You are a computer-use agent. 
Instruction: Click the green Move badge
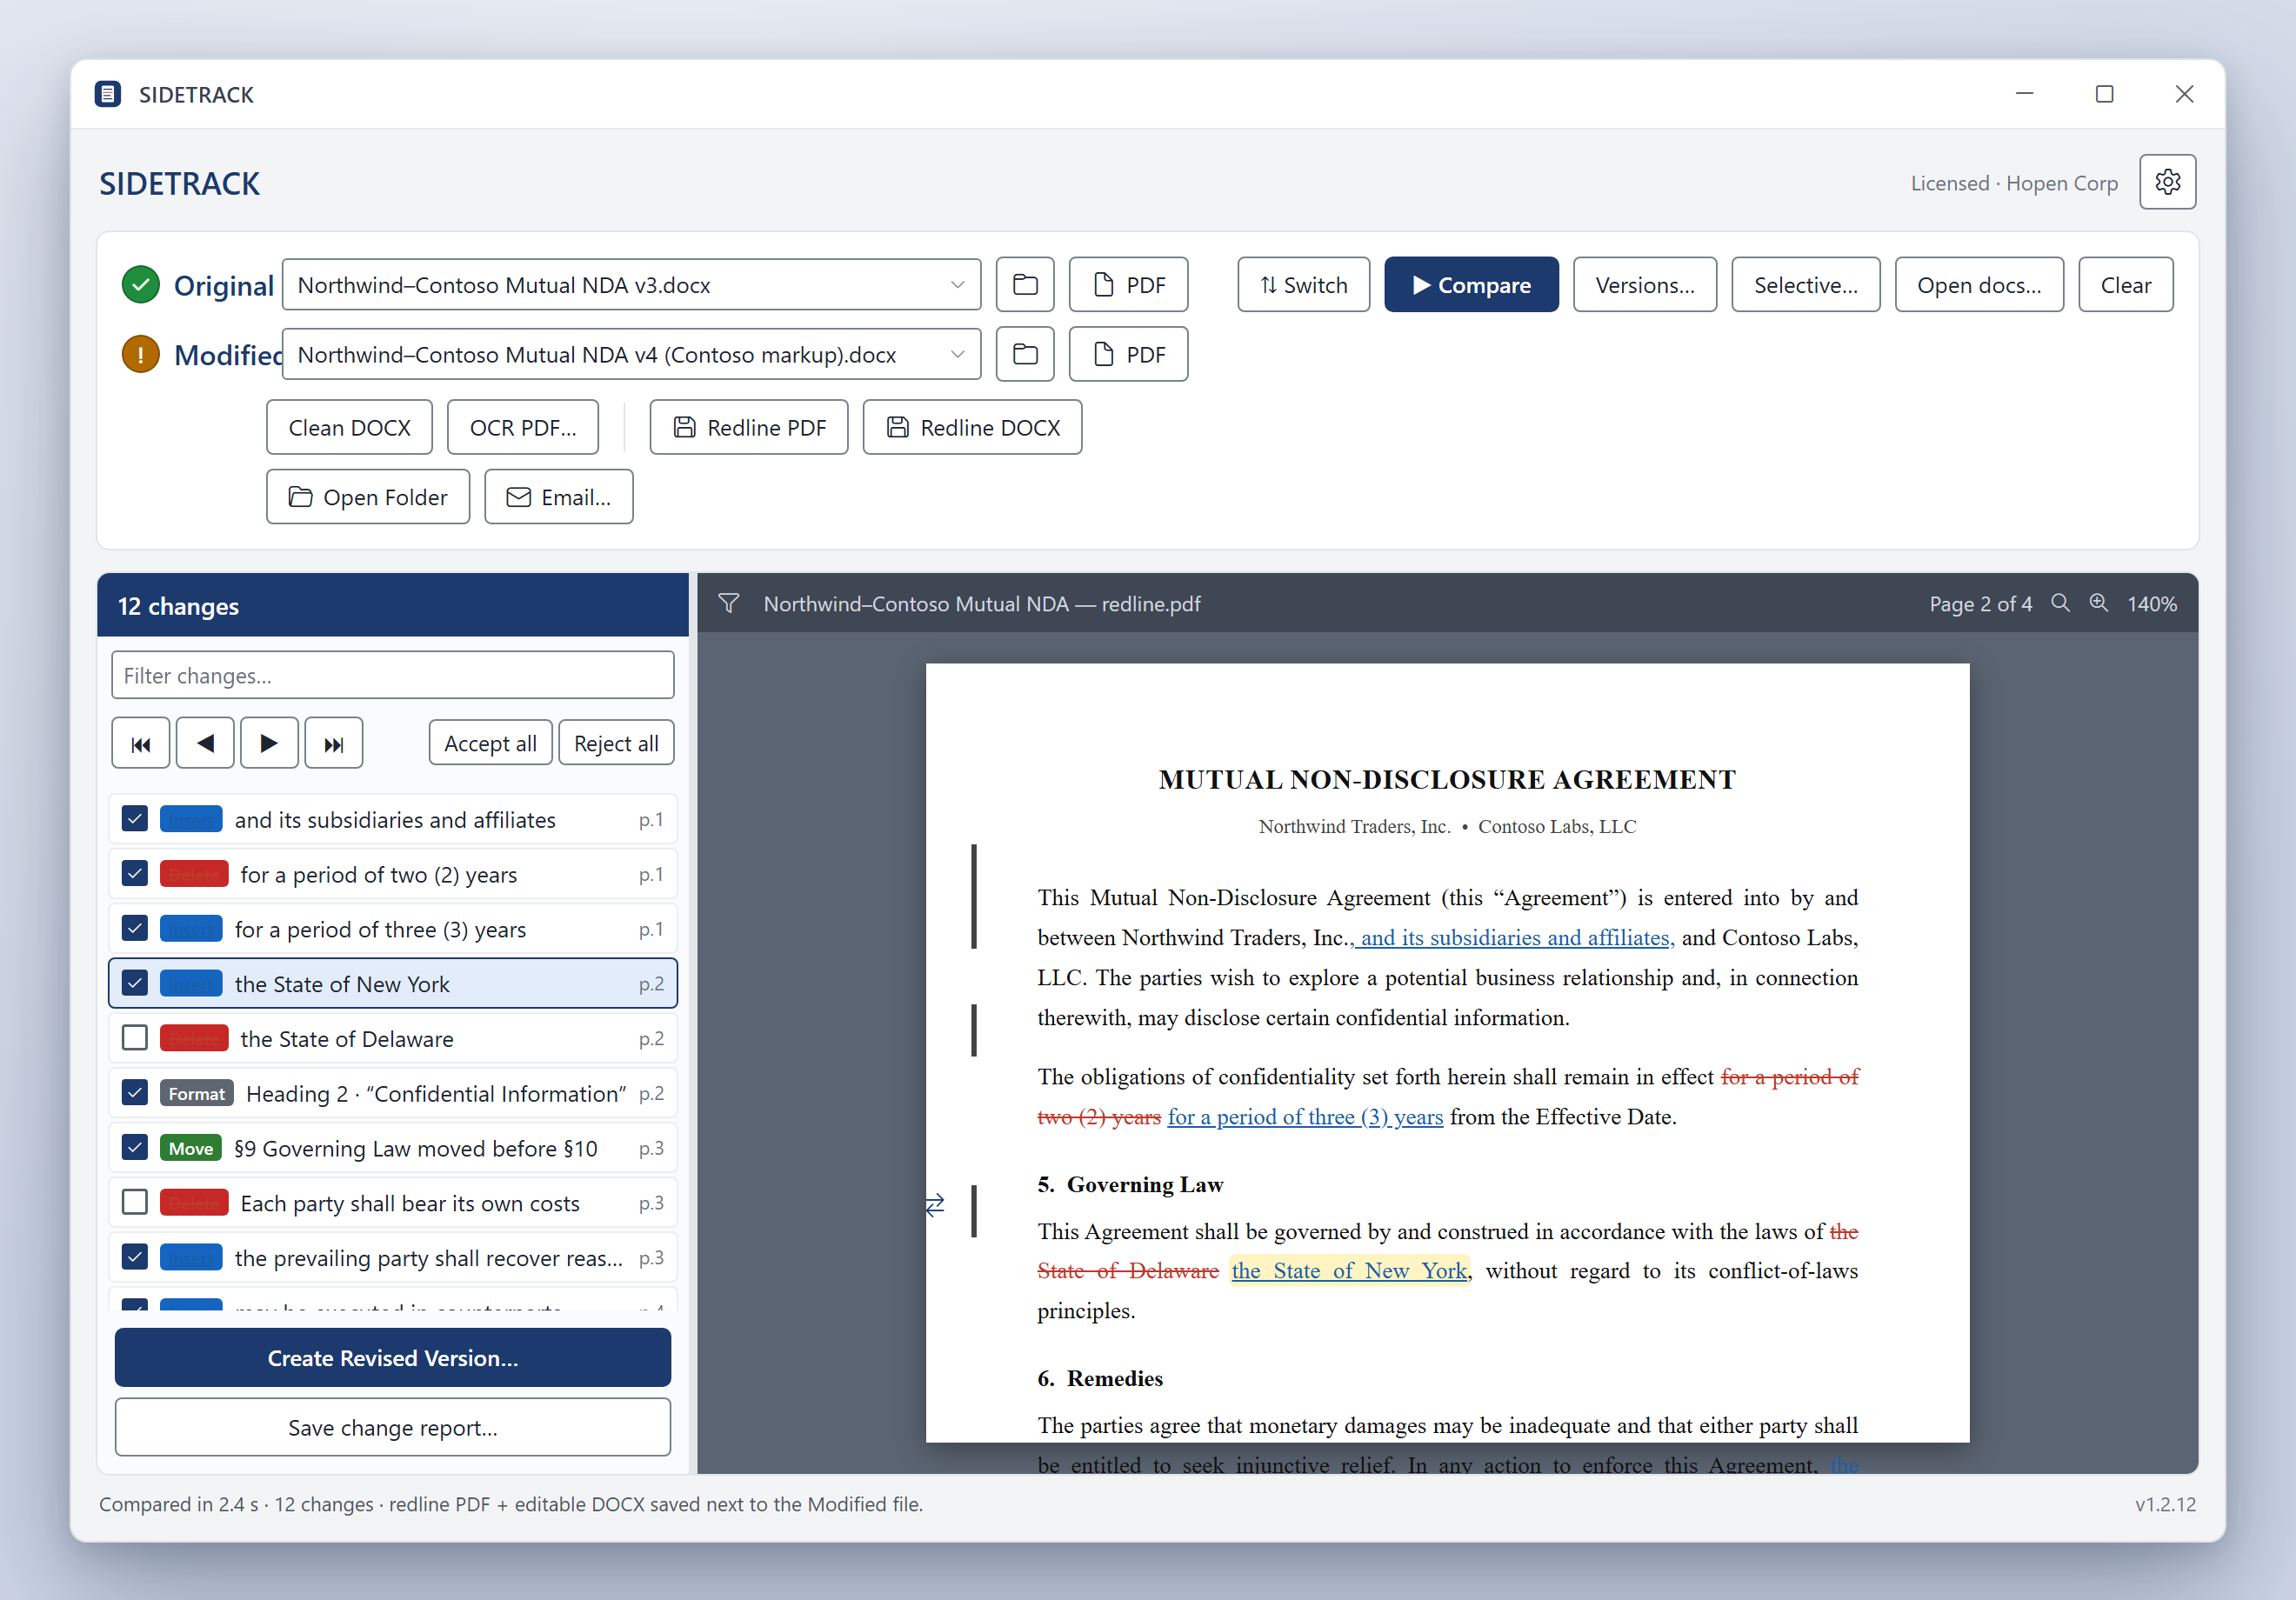[x=191, y=1148]
